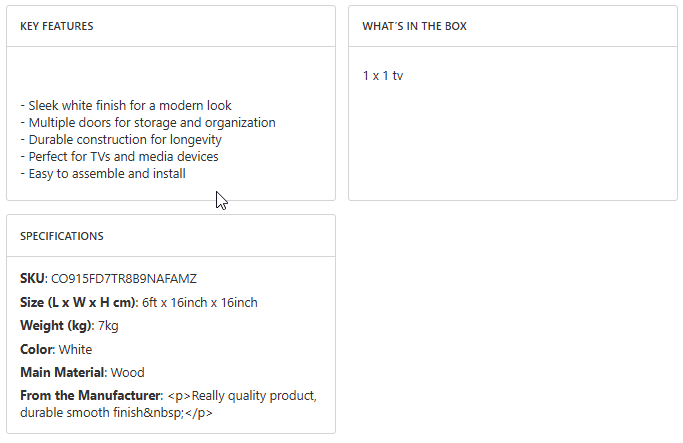Click the KEY FEATURES section header
This screenshot has width=683, height=443.
pyautogui.click(x=57, y=26)
